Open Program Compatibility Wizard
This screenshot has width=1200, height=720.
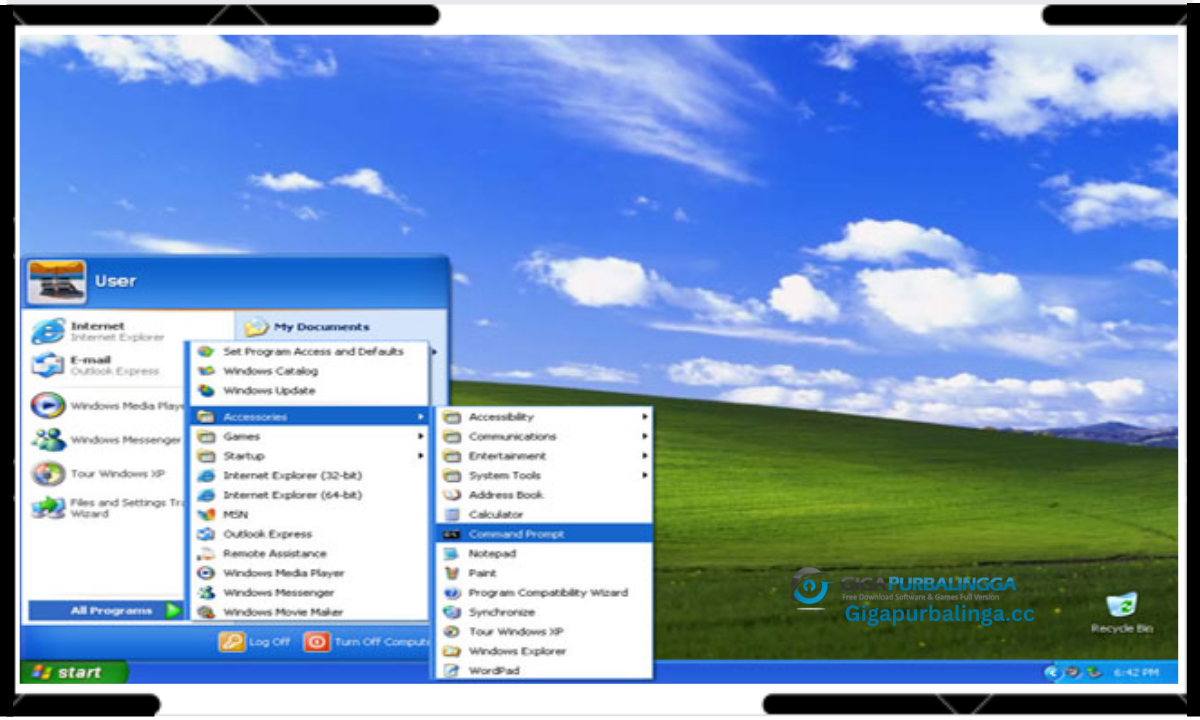point(545,592)
